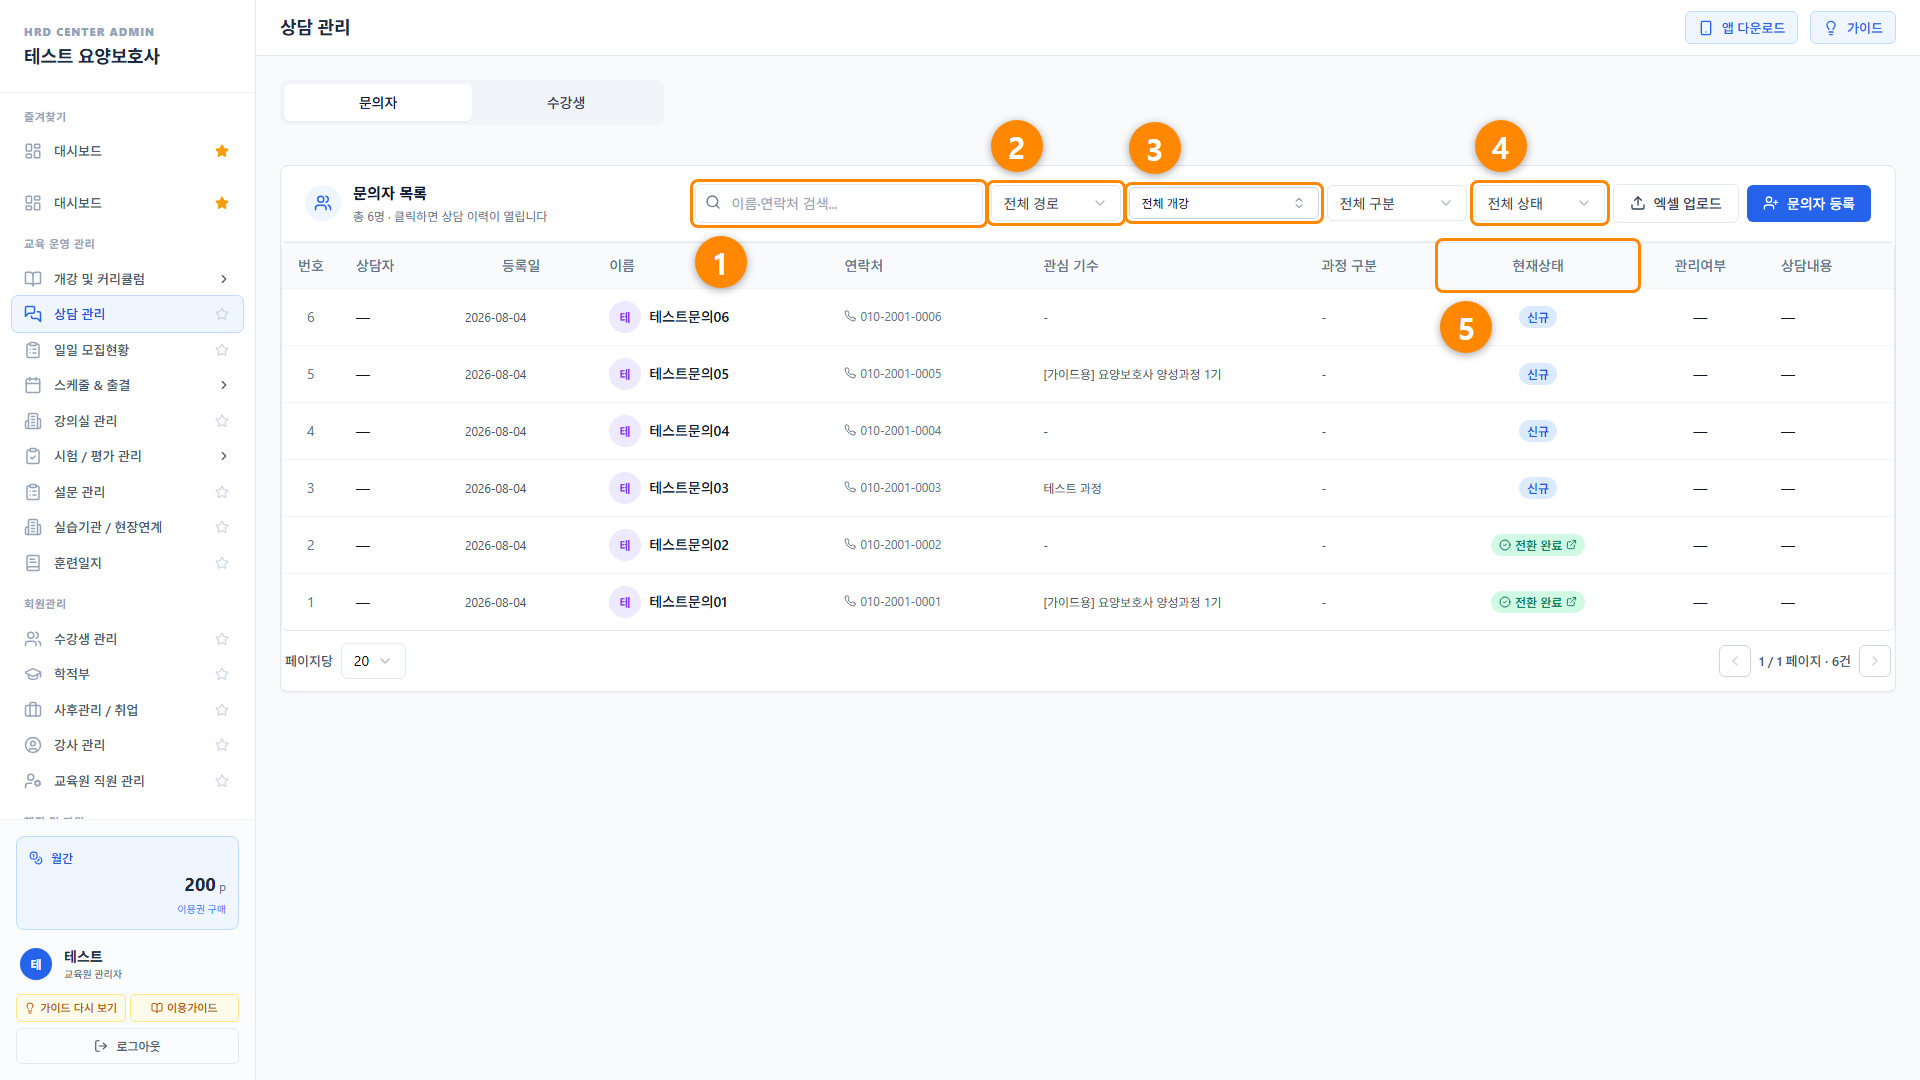The image size is (1920, 1080).
Task: Toggle favorite star for 강의실 관리
Action: (x=222, y=421)
